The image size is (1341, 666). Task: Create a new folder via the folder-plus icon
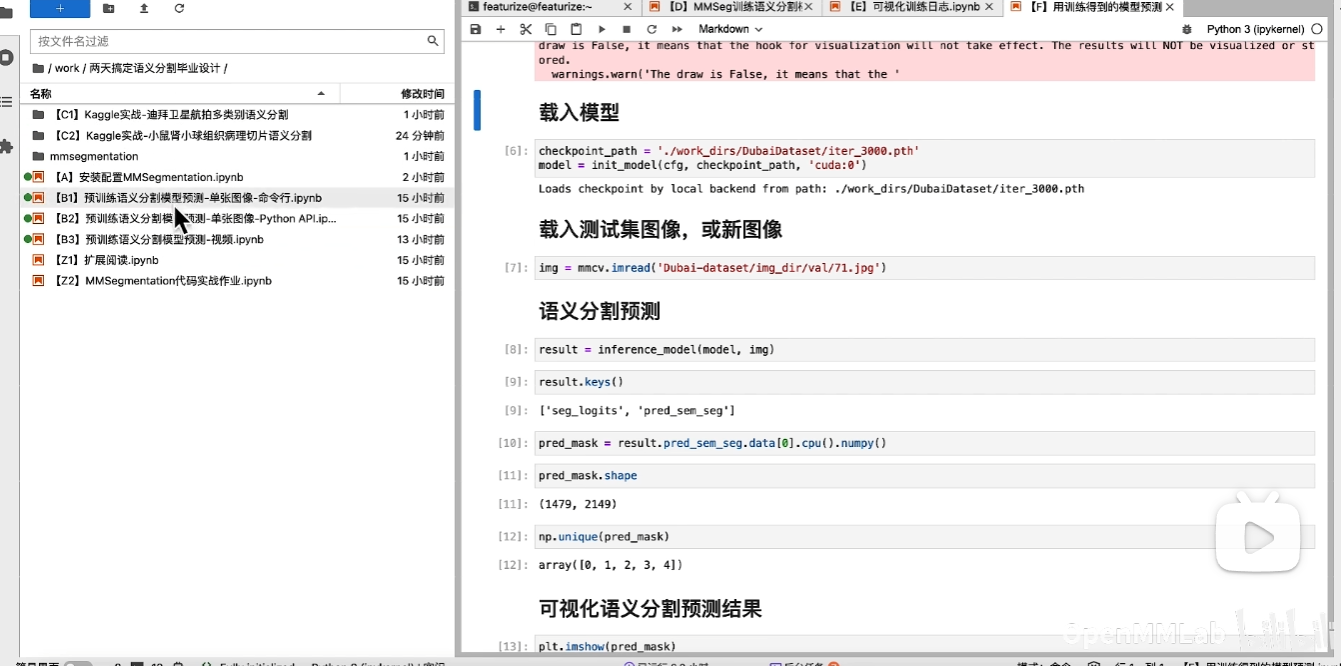click(x=109, y=8)
